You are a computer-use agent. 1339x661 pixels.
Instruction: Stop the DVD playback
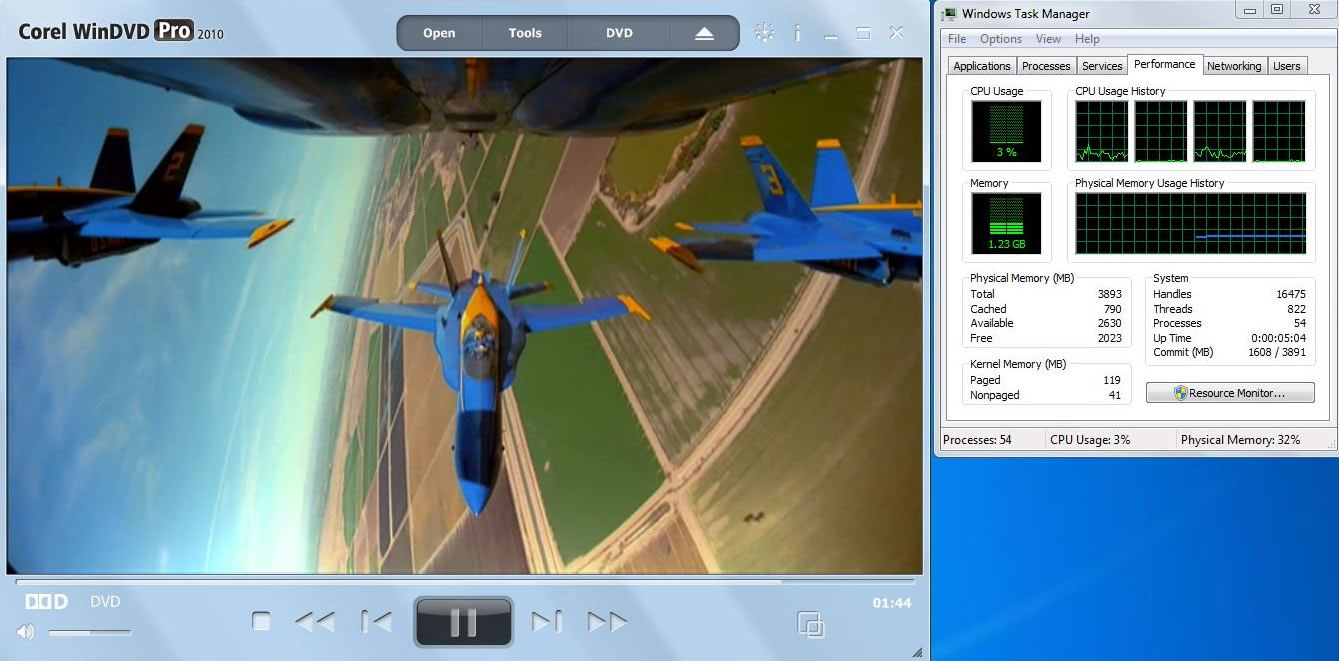(261, 622)
